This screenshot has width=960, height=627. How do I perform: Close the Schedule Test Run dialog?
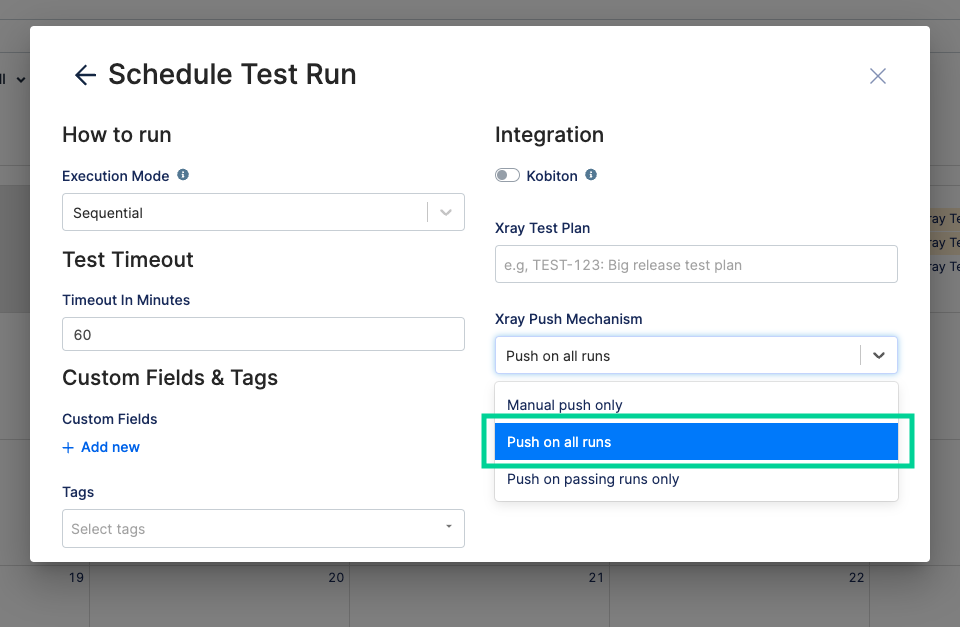tap(877, 76)
